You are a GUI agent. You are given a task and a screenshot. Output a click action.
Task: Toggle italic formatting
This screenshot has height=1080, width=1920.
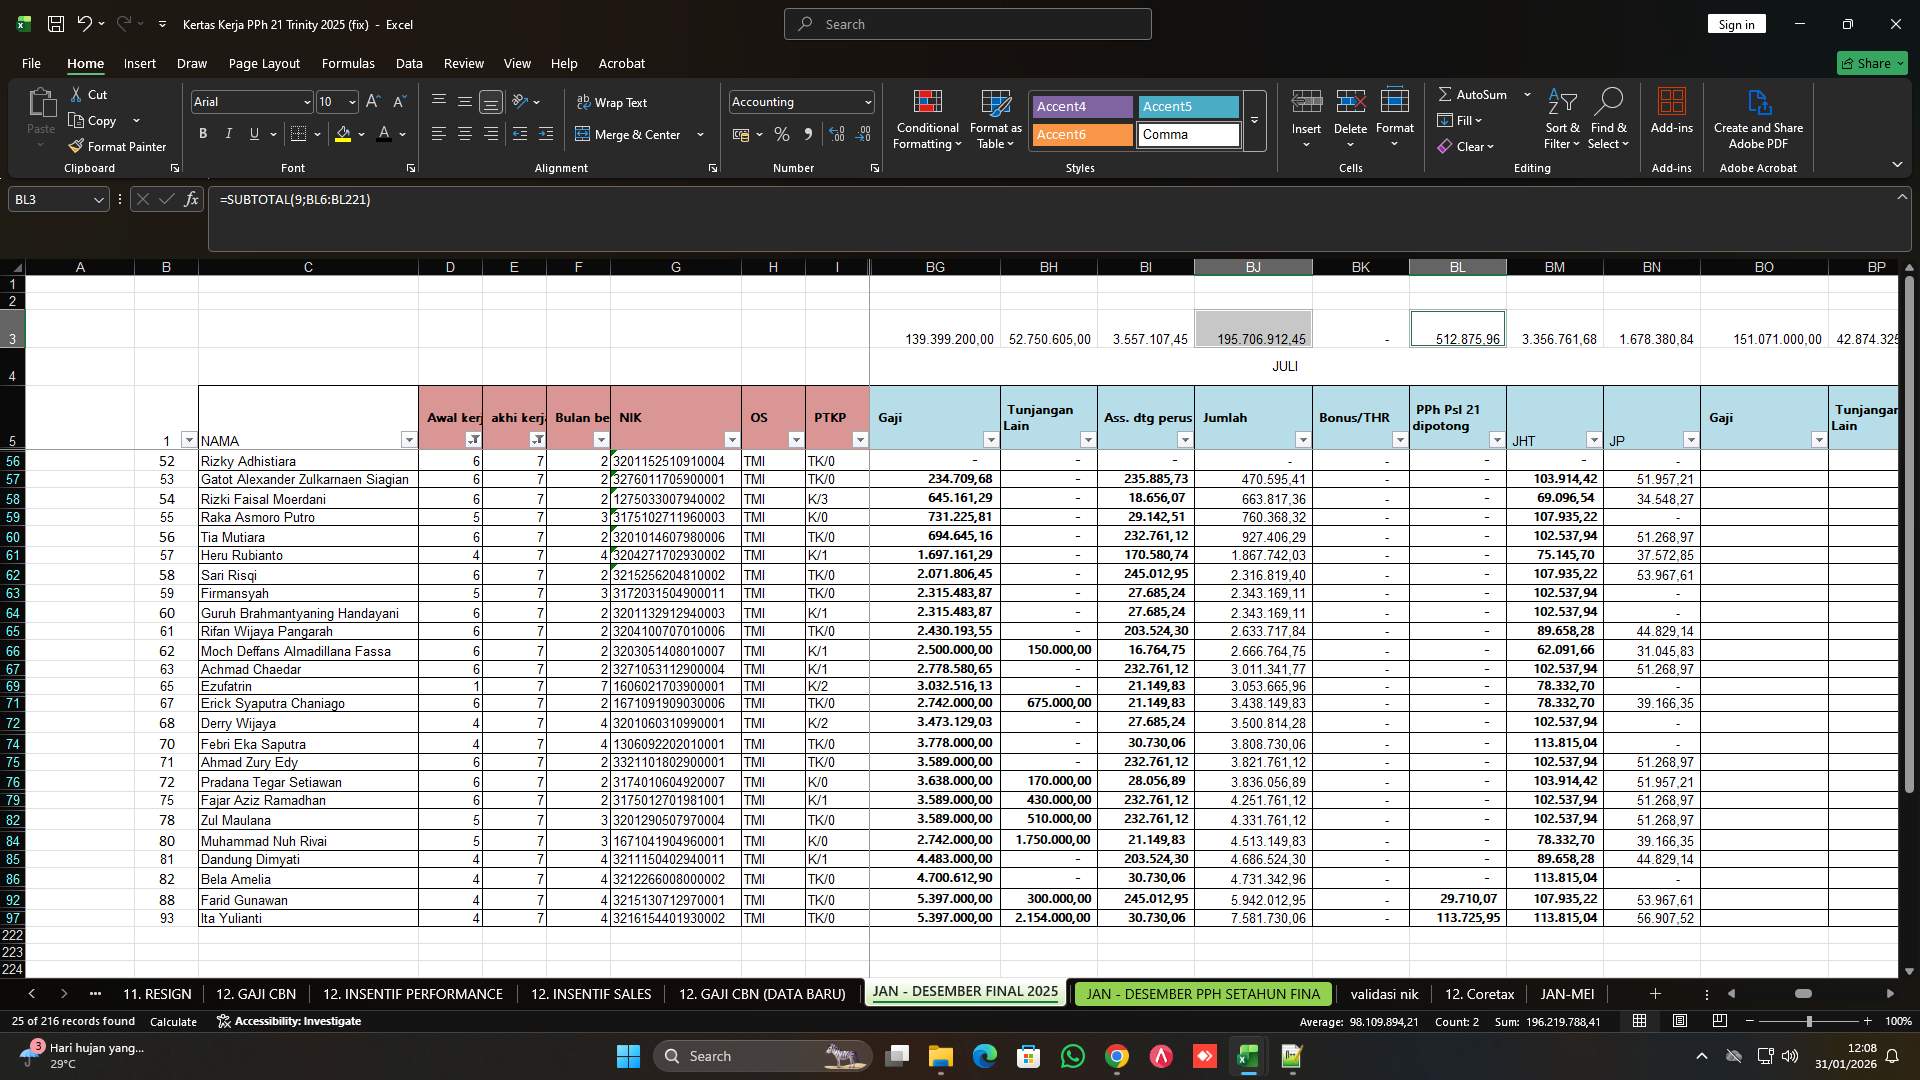tap(228, 133)
